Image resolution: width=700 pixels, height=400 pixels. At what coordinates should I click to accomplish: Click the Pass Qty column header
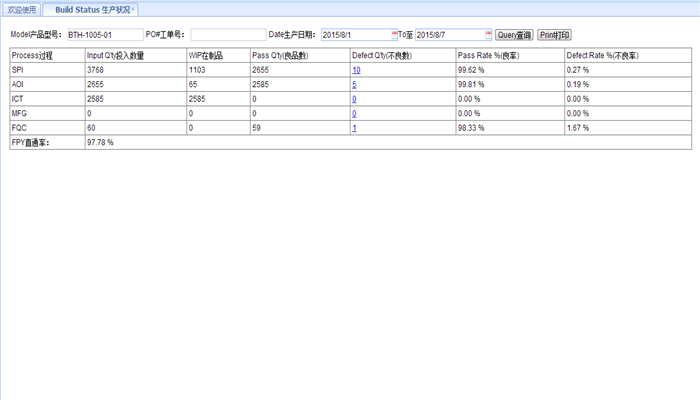coord(300,55)
